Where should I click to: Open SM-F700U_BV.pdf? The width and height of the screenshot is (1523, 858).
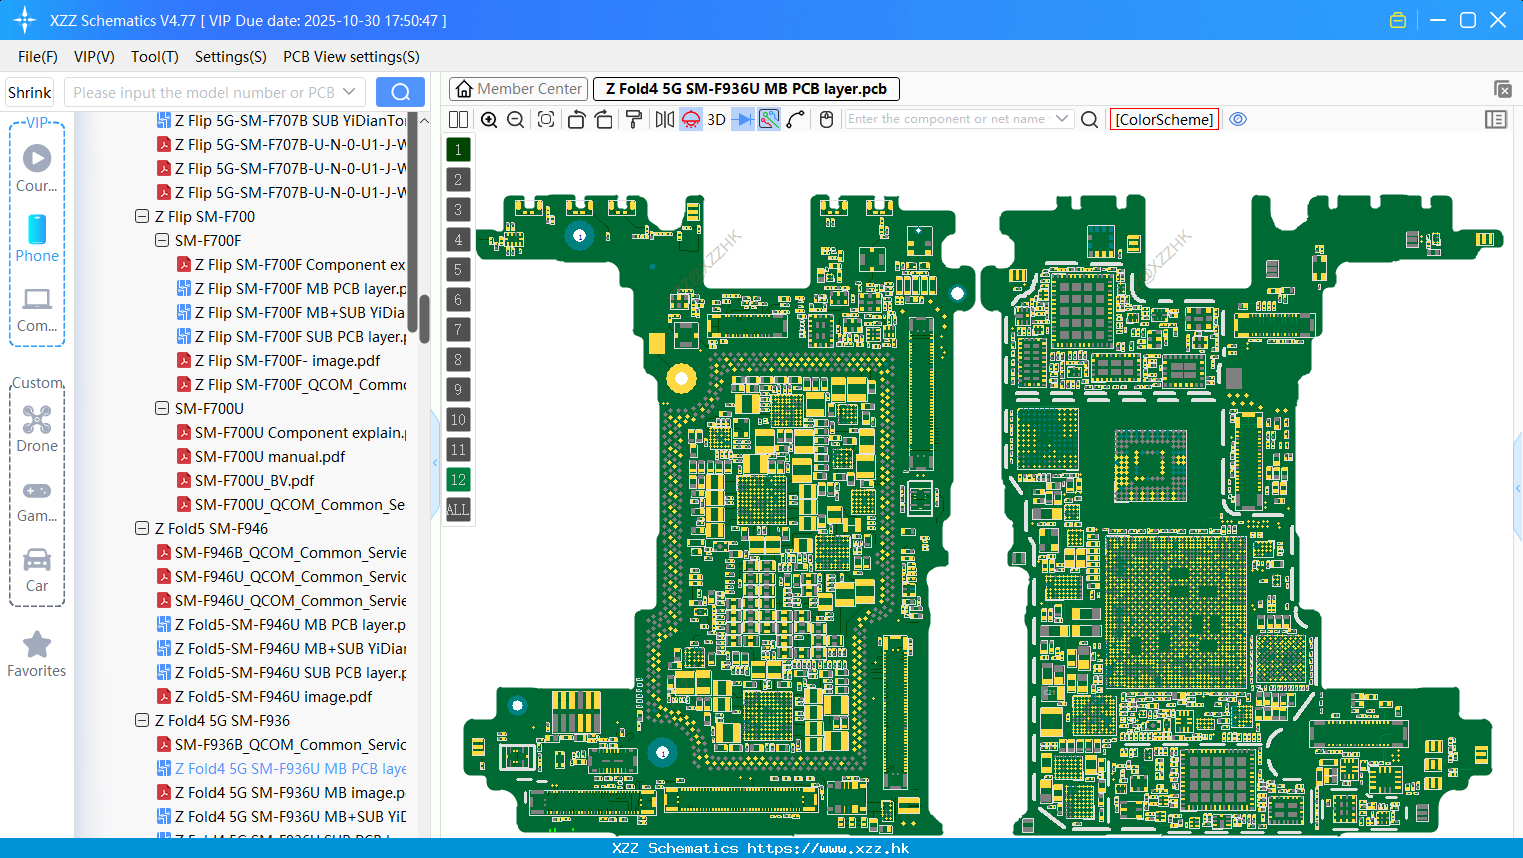click(246, 480)
